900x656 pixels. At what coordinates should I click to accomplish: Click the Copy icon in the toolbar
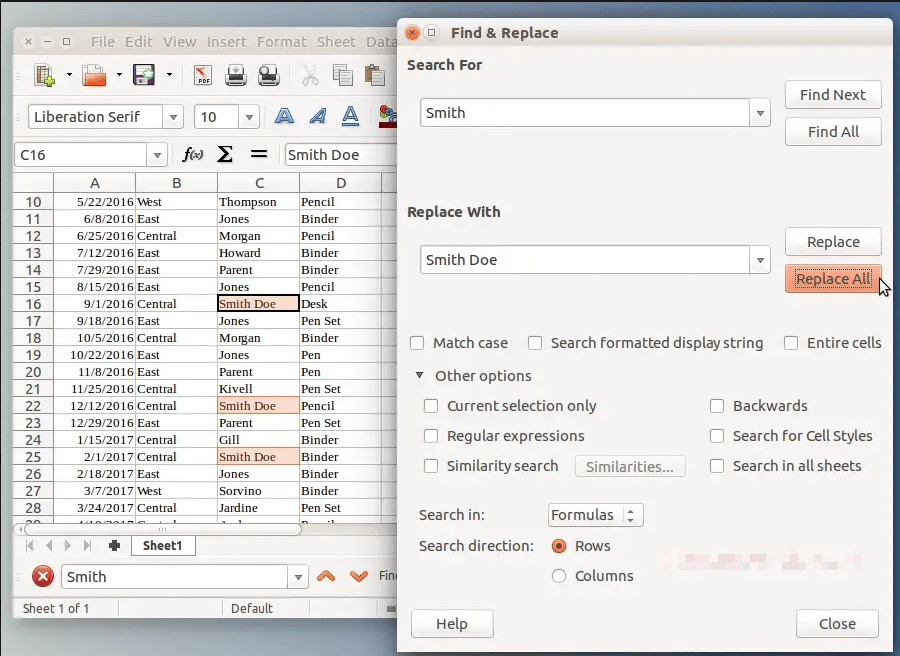coord(341,76)
